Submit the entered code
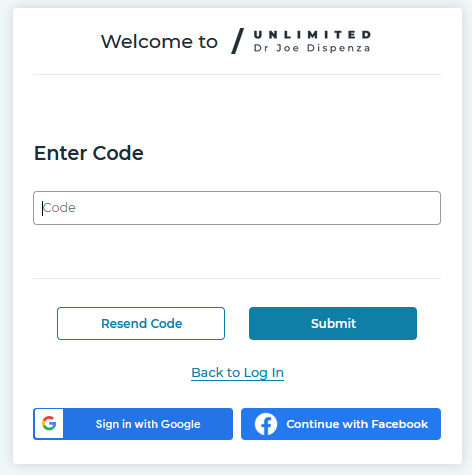The height and width of the screenshot is (475, 472). [x=333, y=323]
